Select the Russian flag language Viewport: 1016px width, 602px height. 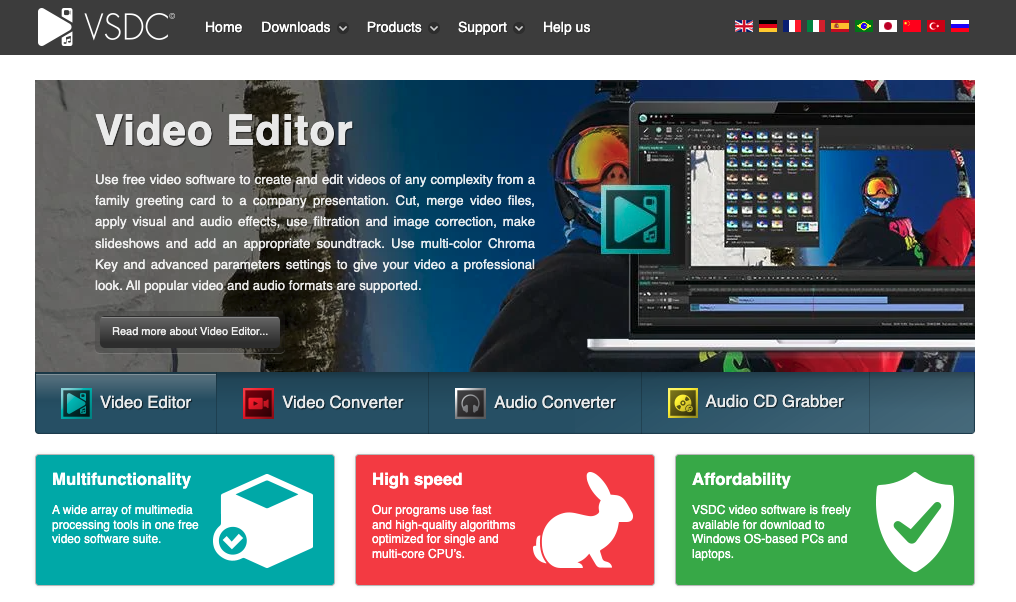(960, 26)
